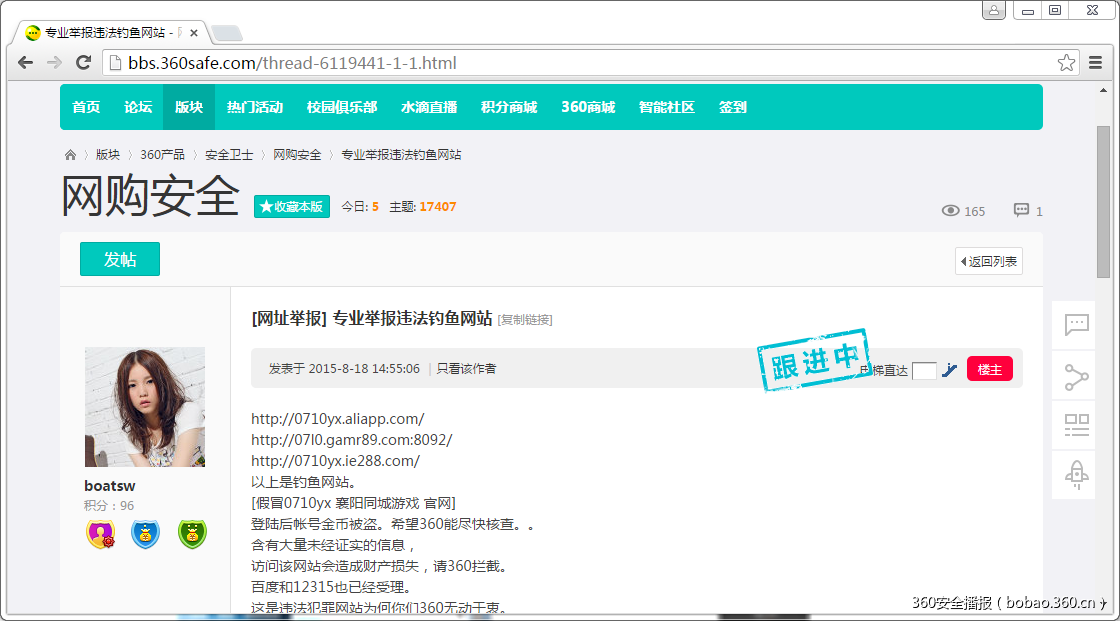Click the escalator jump icon beside 电梯直达
Screen dimensions: 1120x621
949,369
